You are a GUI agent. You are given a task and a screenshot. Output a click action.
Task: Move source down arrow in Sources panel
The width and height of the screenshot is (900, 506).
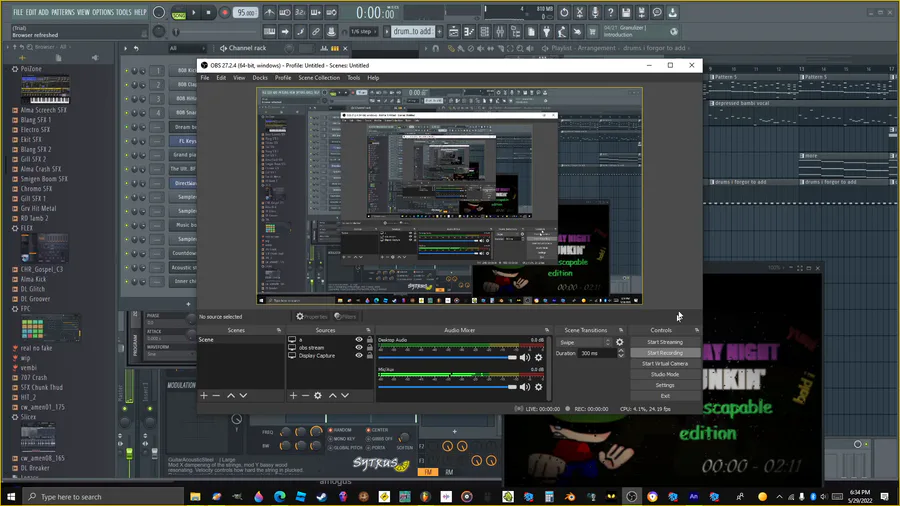pos(345,395)
